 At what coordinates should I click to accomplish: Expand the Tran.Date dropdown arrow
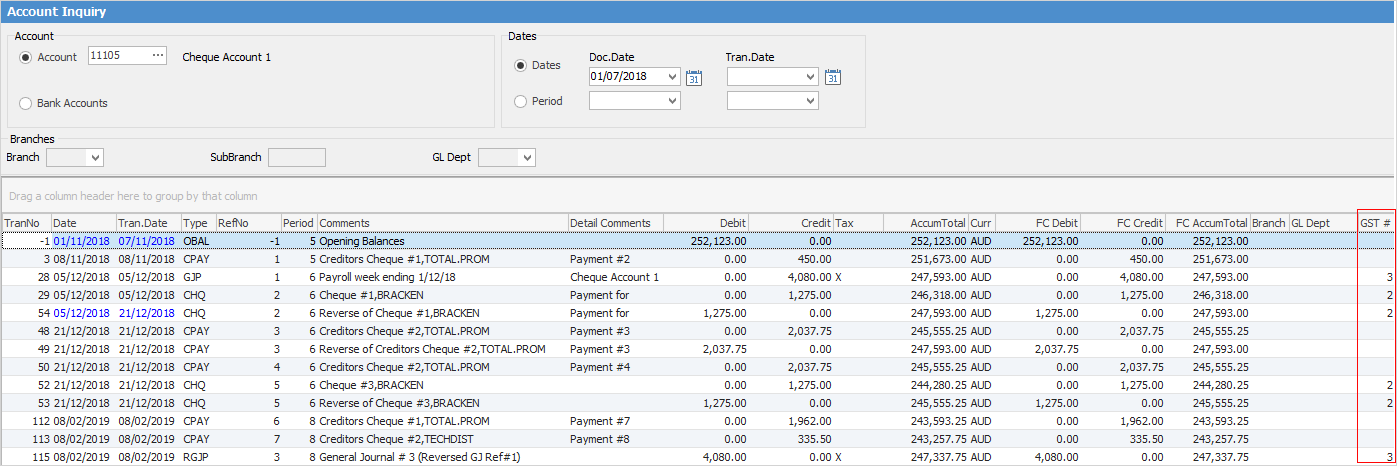(x=809, y=77)
